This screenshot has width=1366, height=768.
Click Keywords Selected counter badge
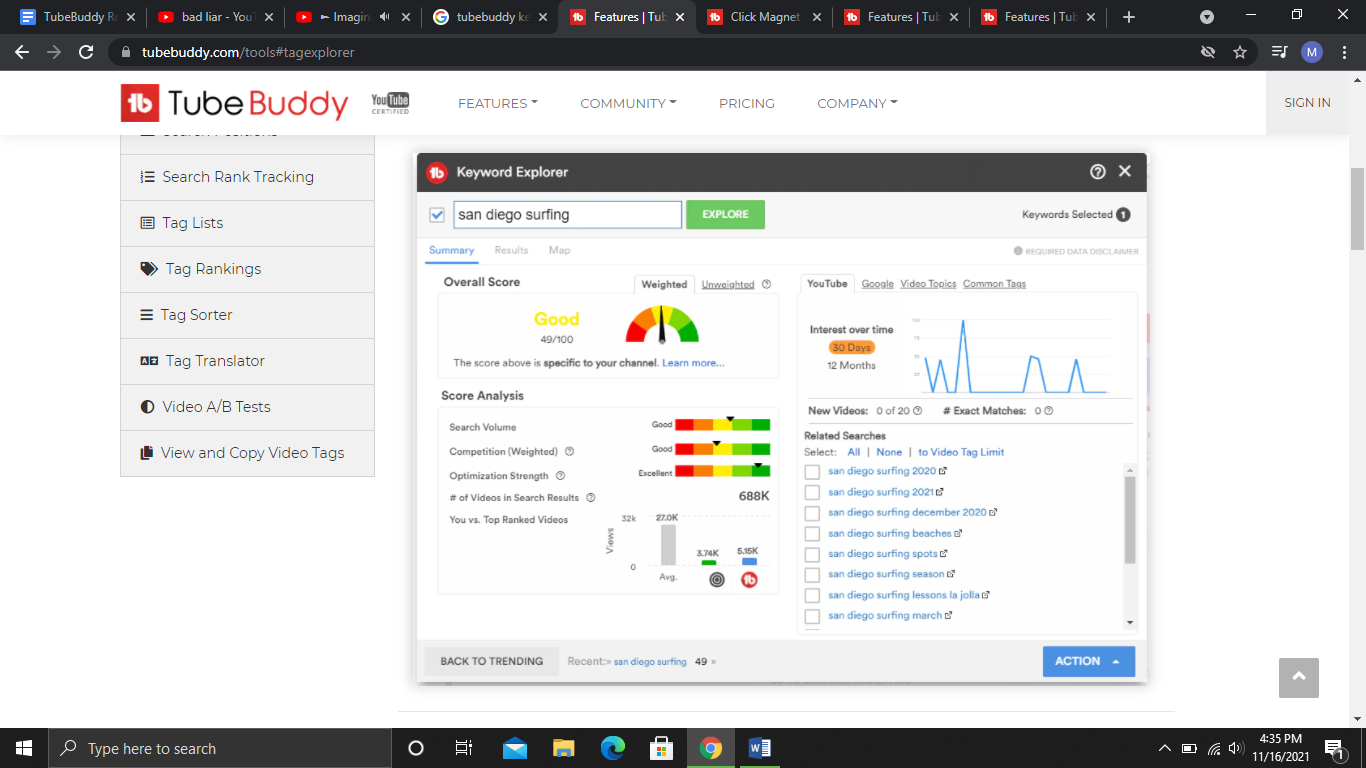pos(1123,215)
